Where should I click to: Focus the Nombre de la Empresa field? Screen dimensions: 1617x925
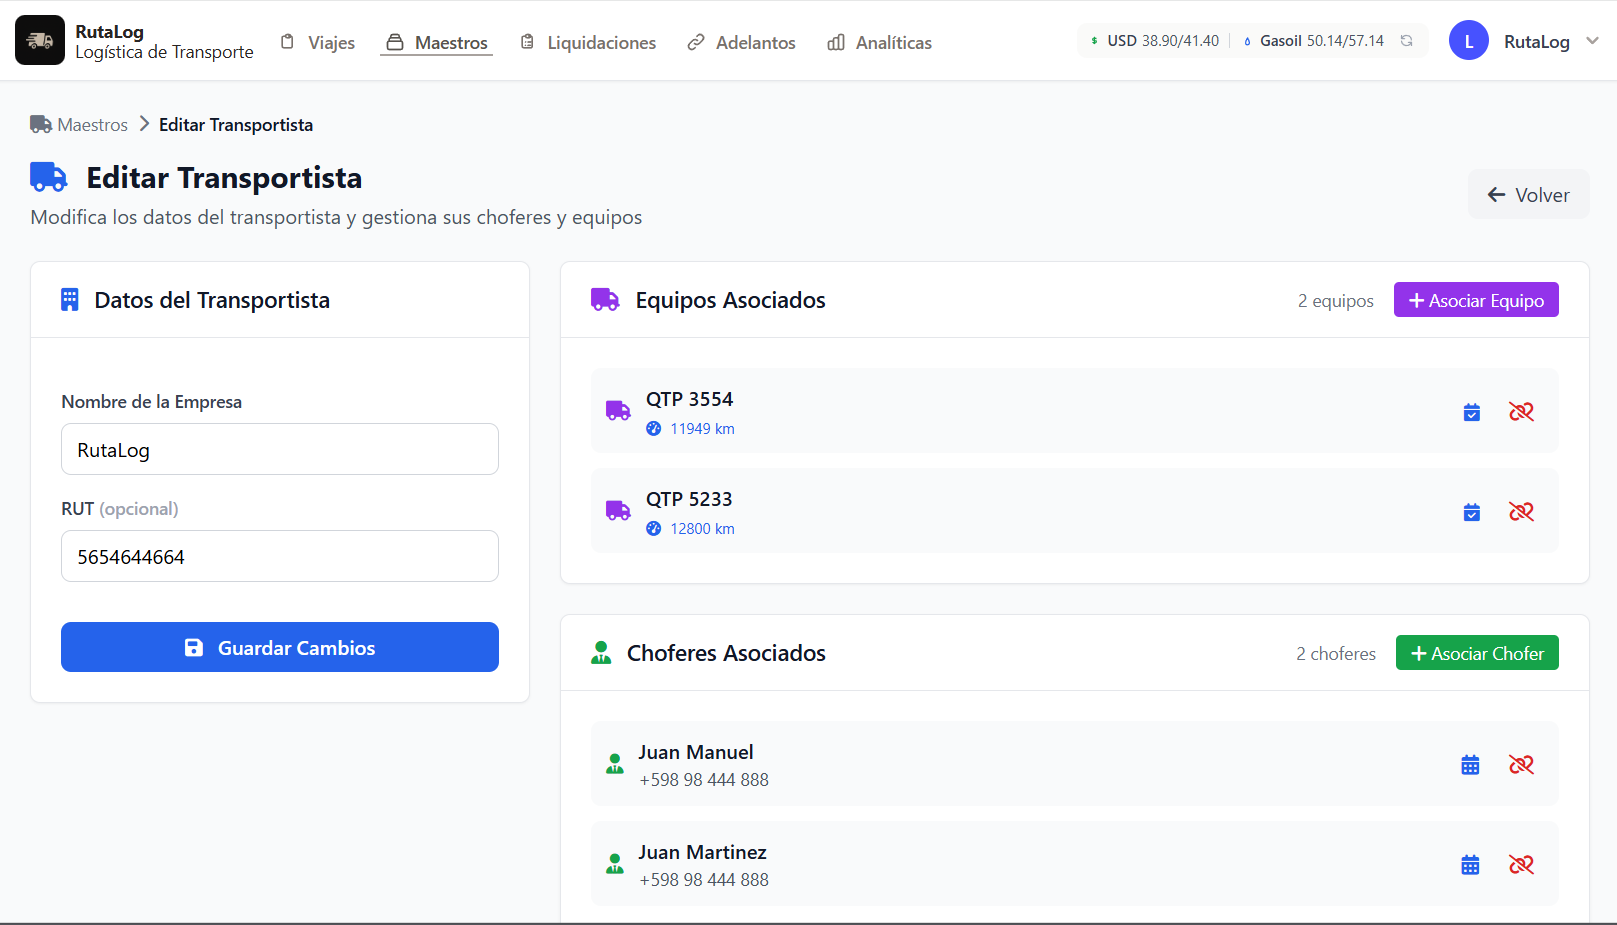click(280, 449)
